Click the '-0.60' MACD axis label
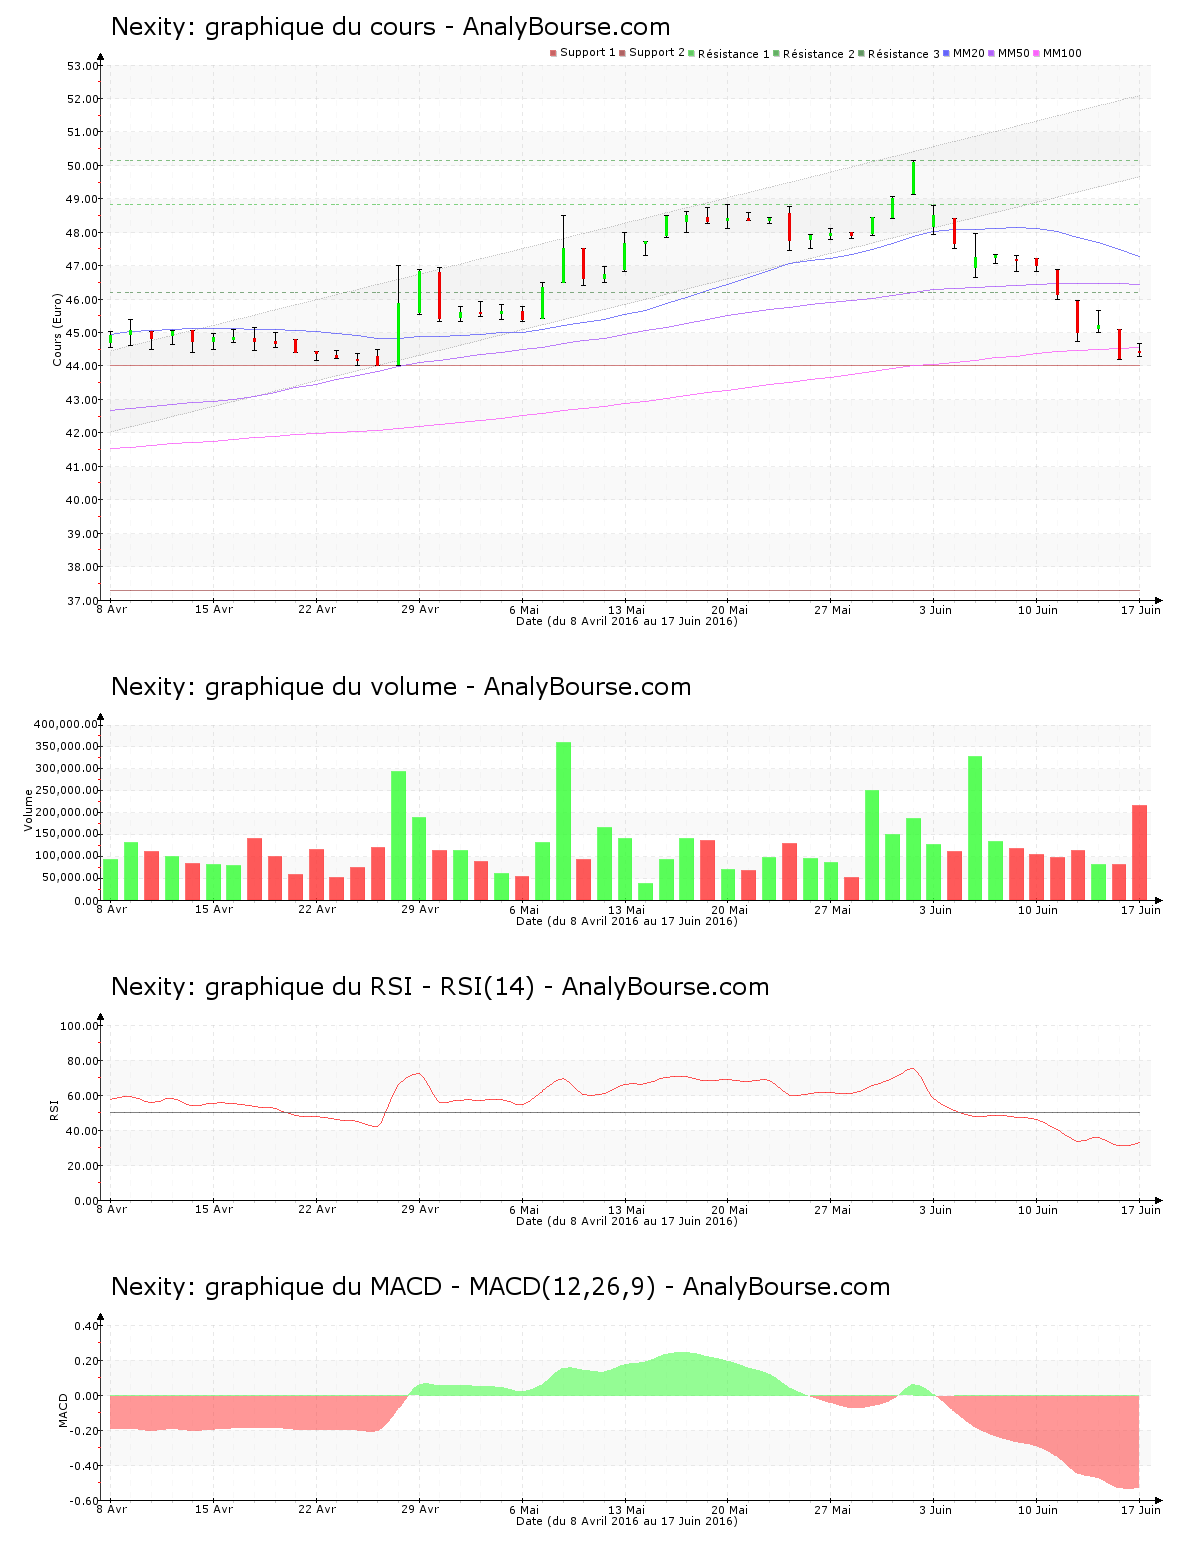Viewport: 1200px width, 1550px height. (85, 1501)
